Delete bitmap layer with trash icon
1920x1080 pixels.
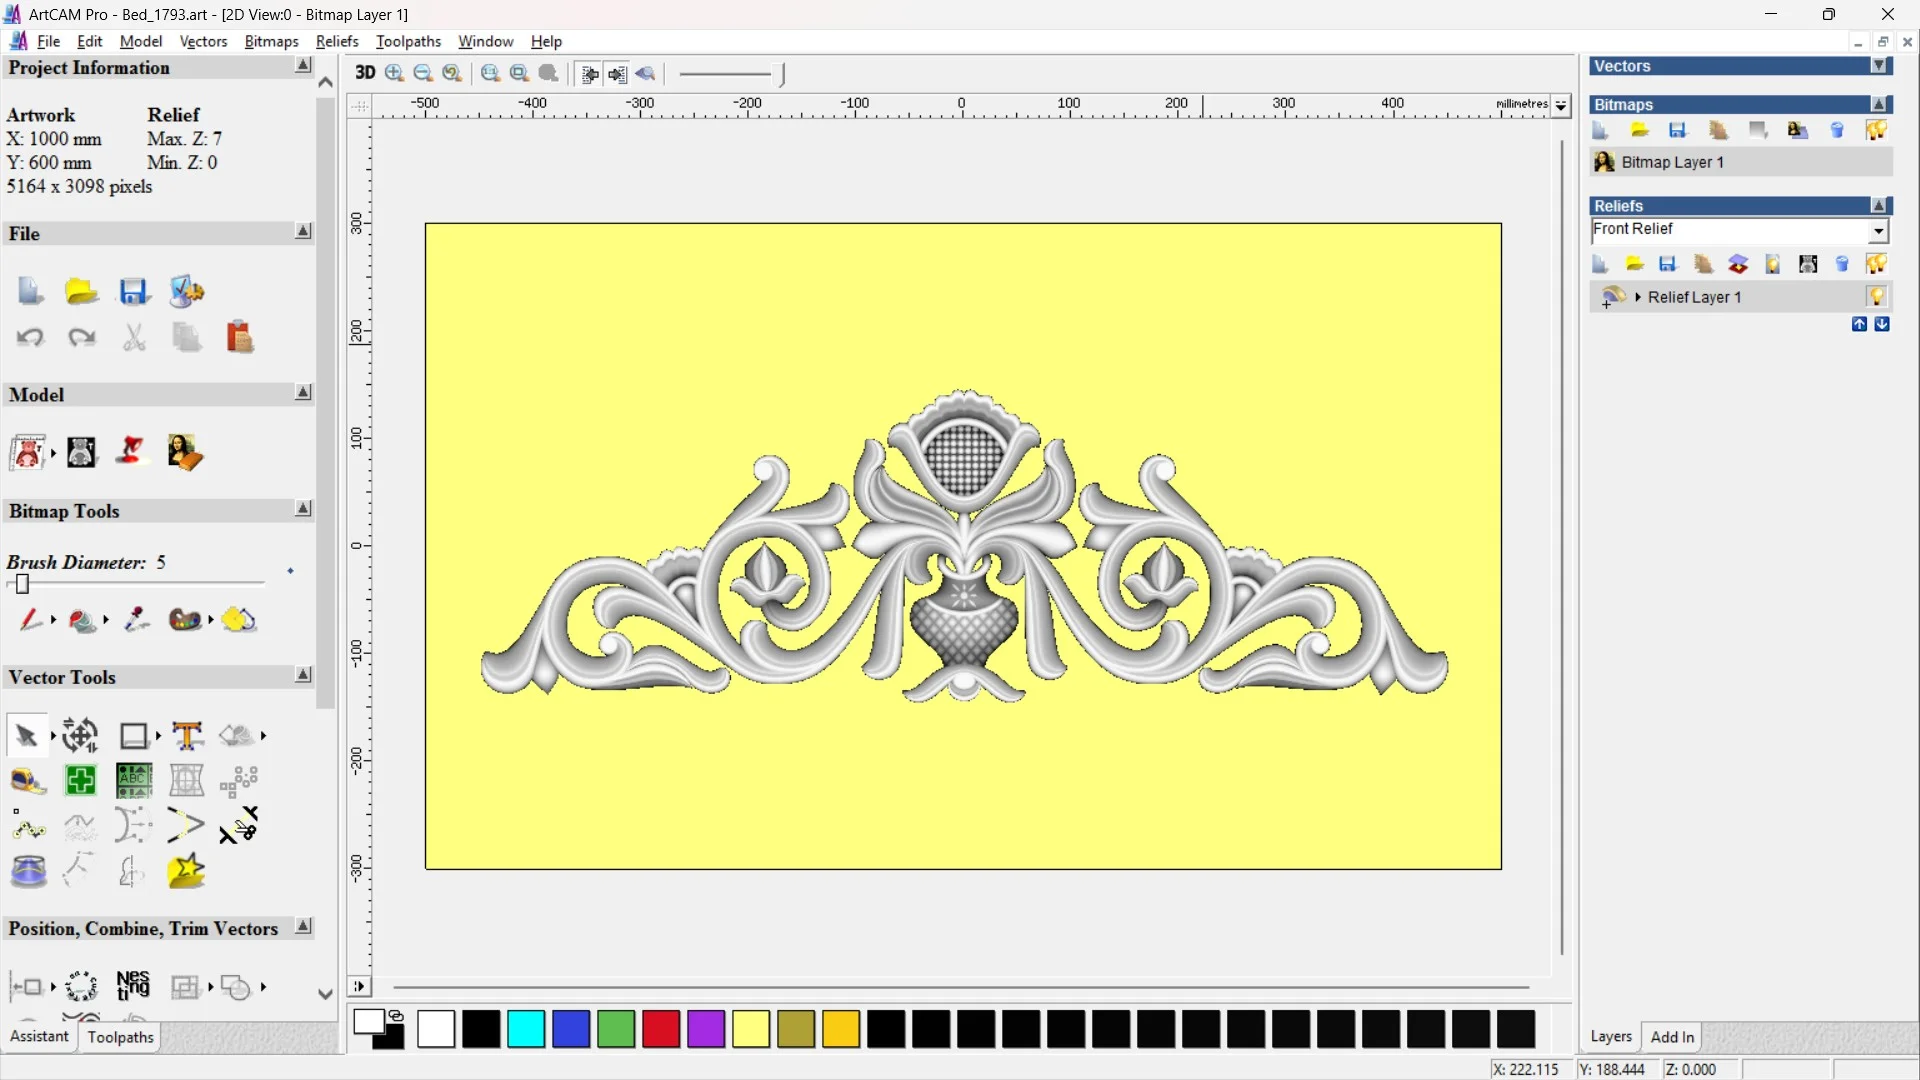pyautogui.click(x=1837, y=130)
